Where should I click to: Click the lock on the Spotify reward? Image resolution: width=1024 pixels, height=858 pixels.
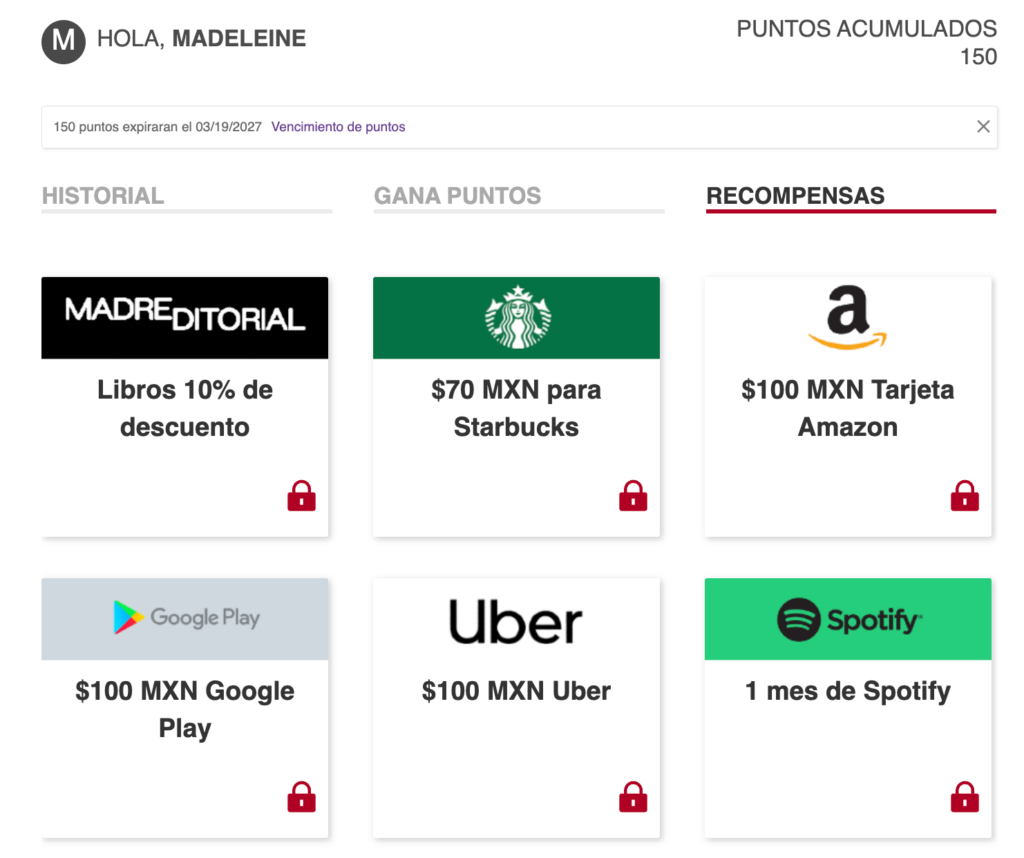pyautogui.click(x=964, y=797)
